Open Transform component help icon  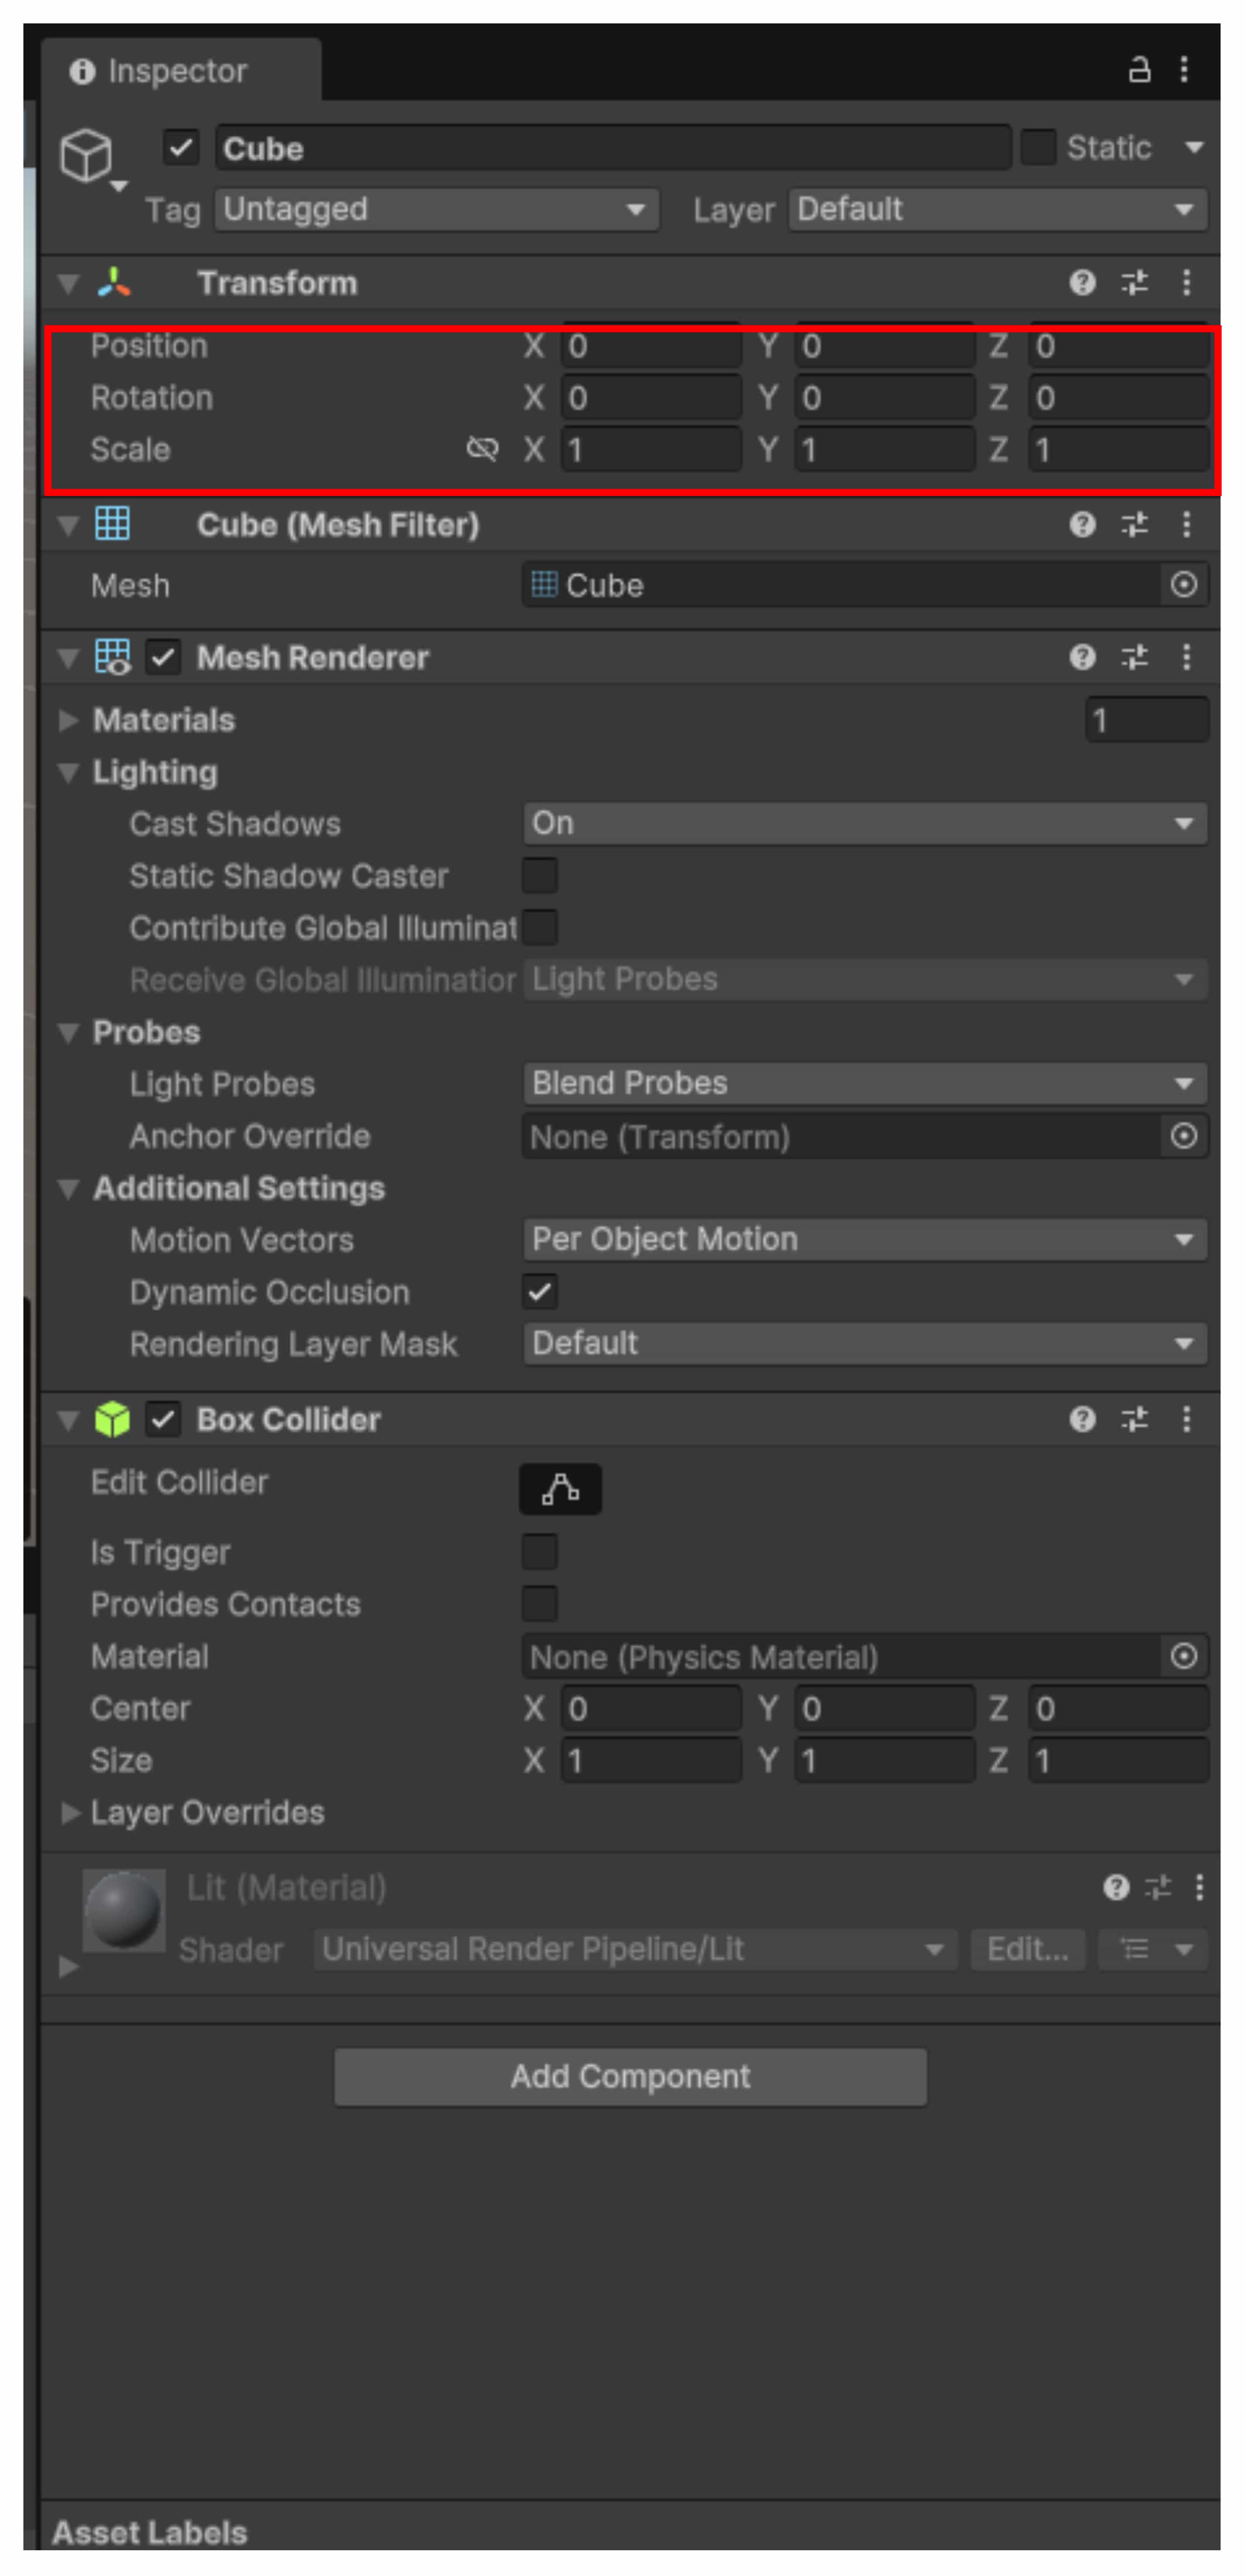(1082, 283)
